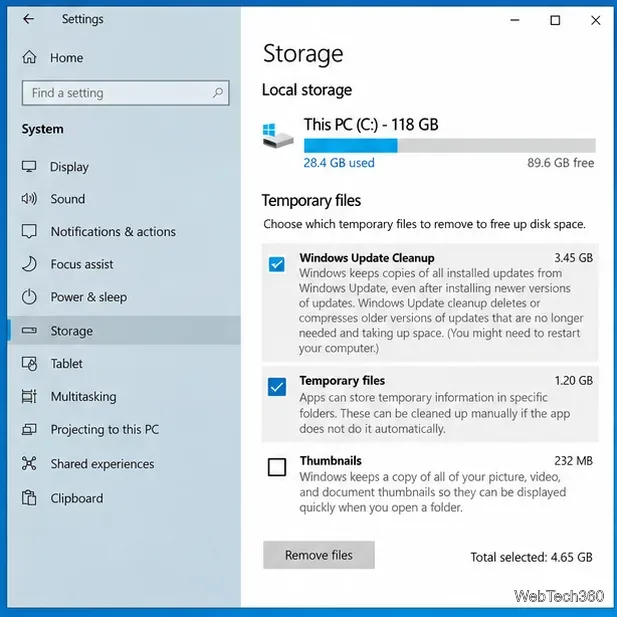Click the This PC drive icon
Screen dimensions: 617x617
278,135
